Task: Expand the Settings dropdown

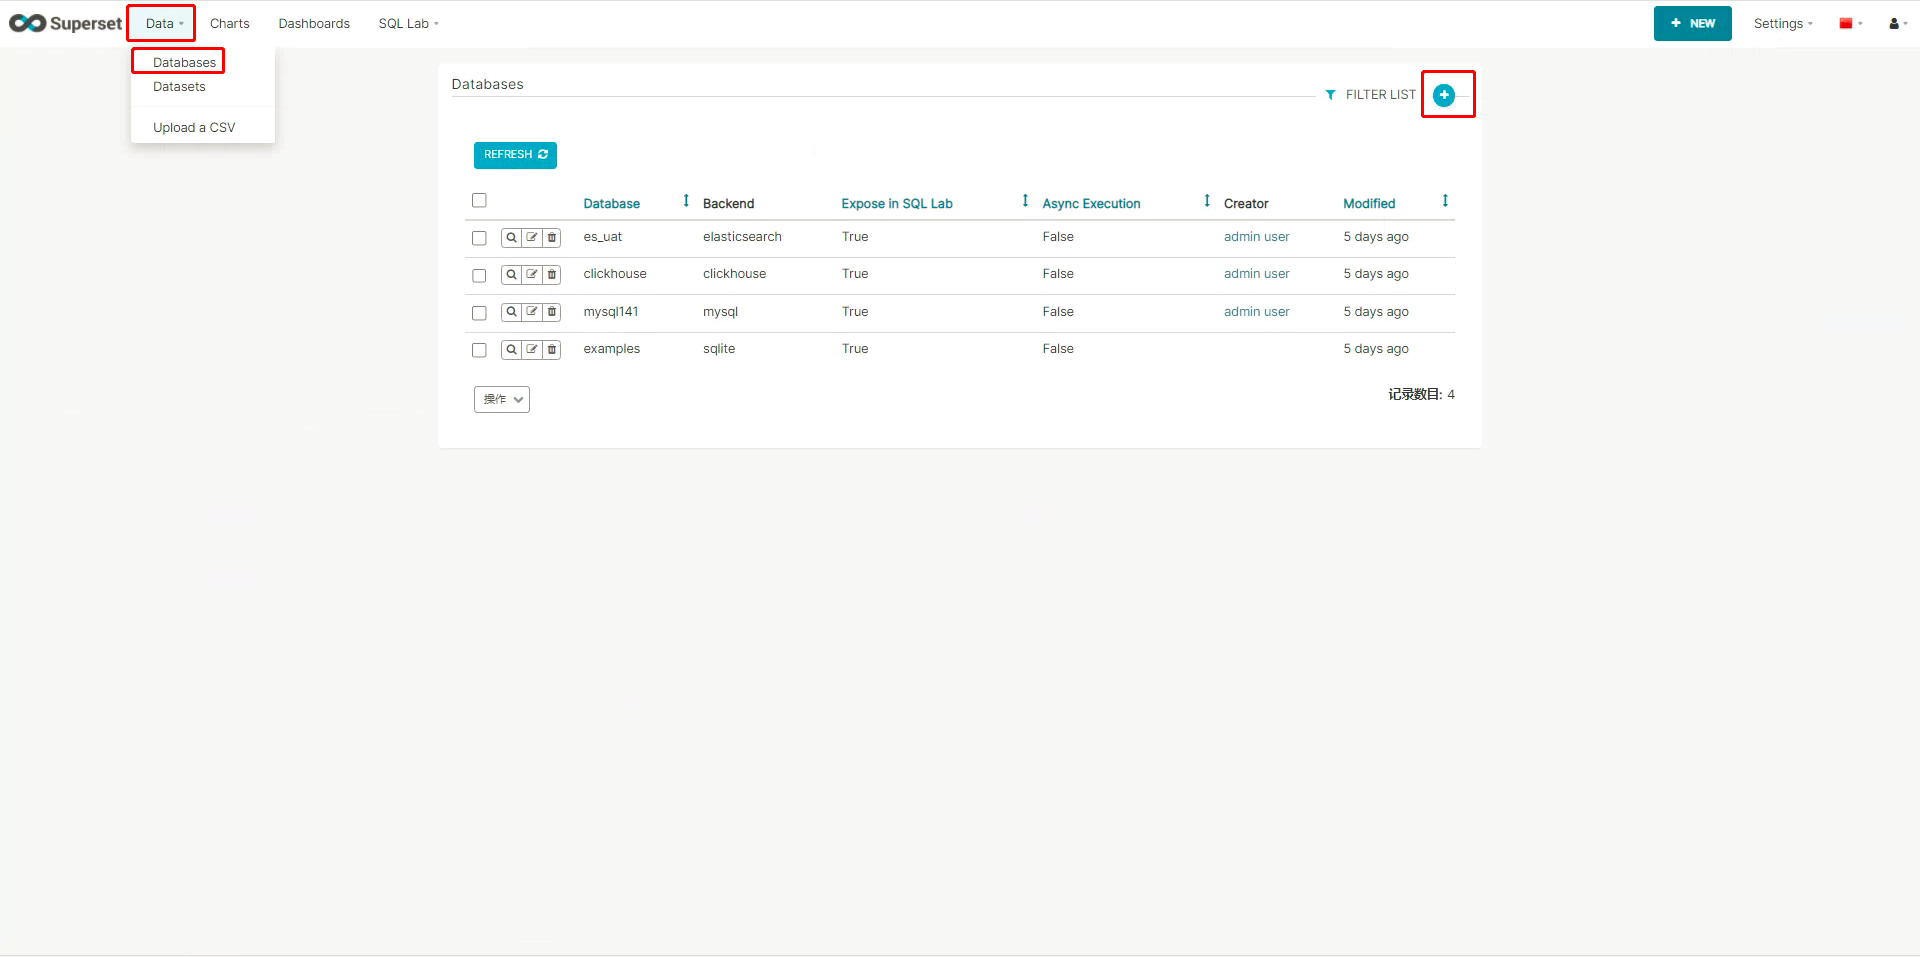Action: [x=1783, y=23]
